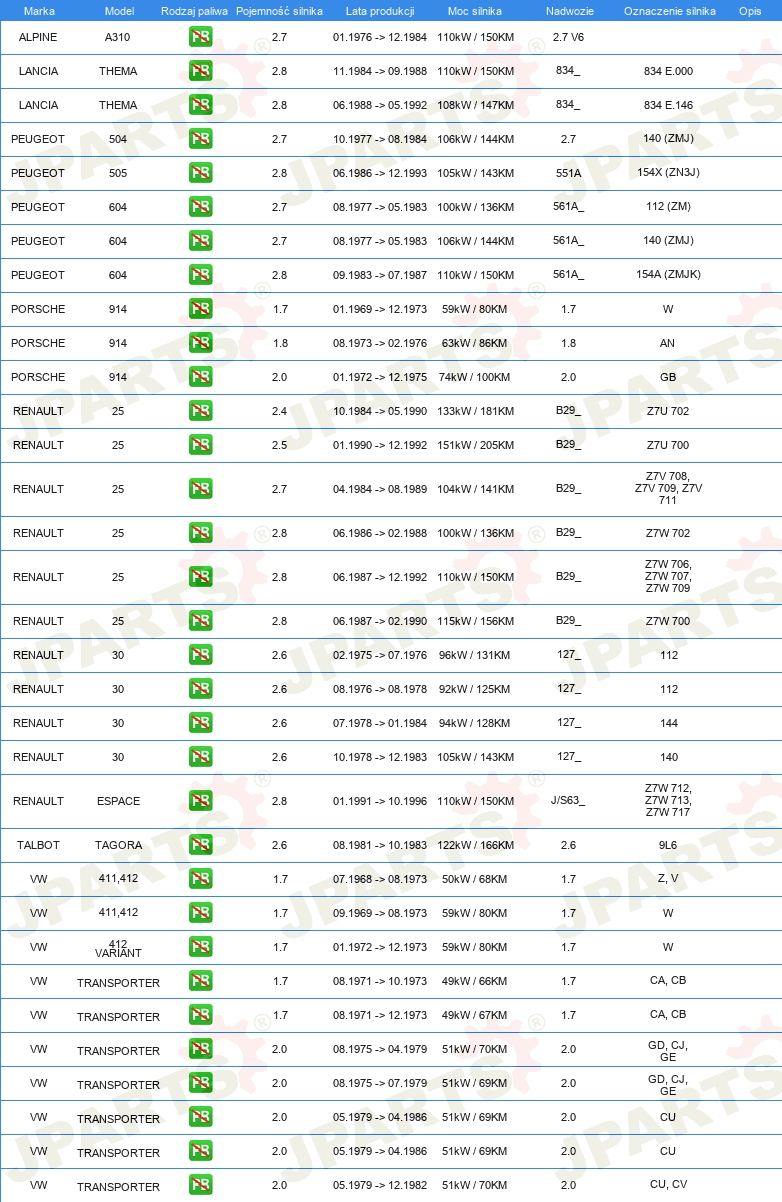Select the J/S63_ body cell
Viewport: 782px width, 1202px height.
tap(568, 801)
